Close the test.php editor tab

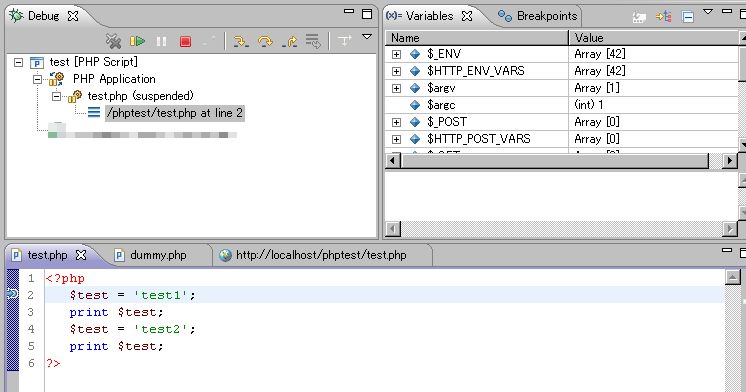[81, 255]
